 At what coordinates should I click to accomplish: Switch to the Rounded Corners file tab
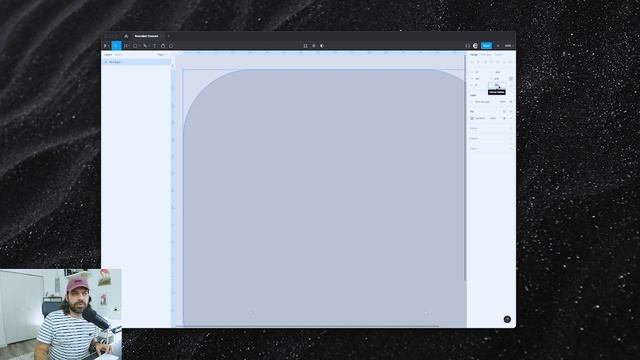(x=146, y=36)
